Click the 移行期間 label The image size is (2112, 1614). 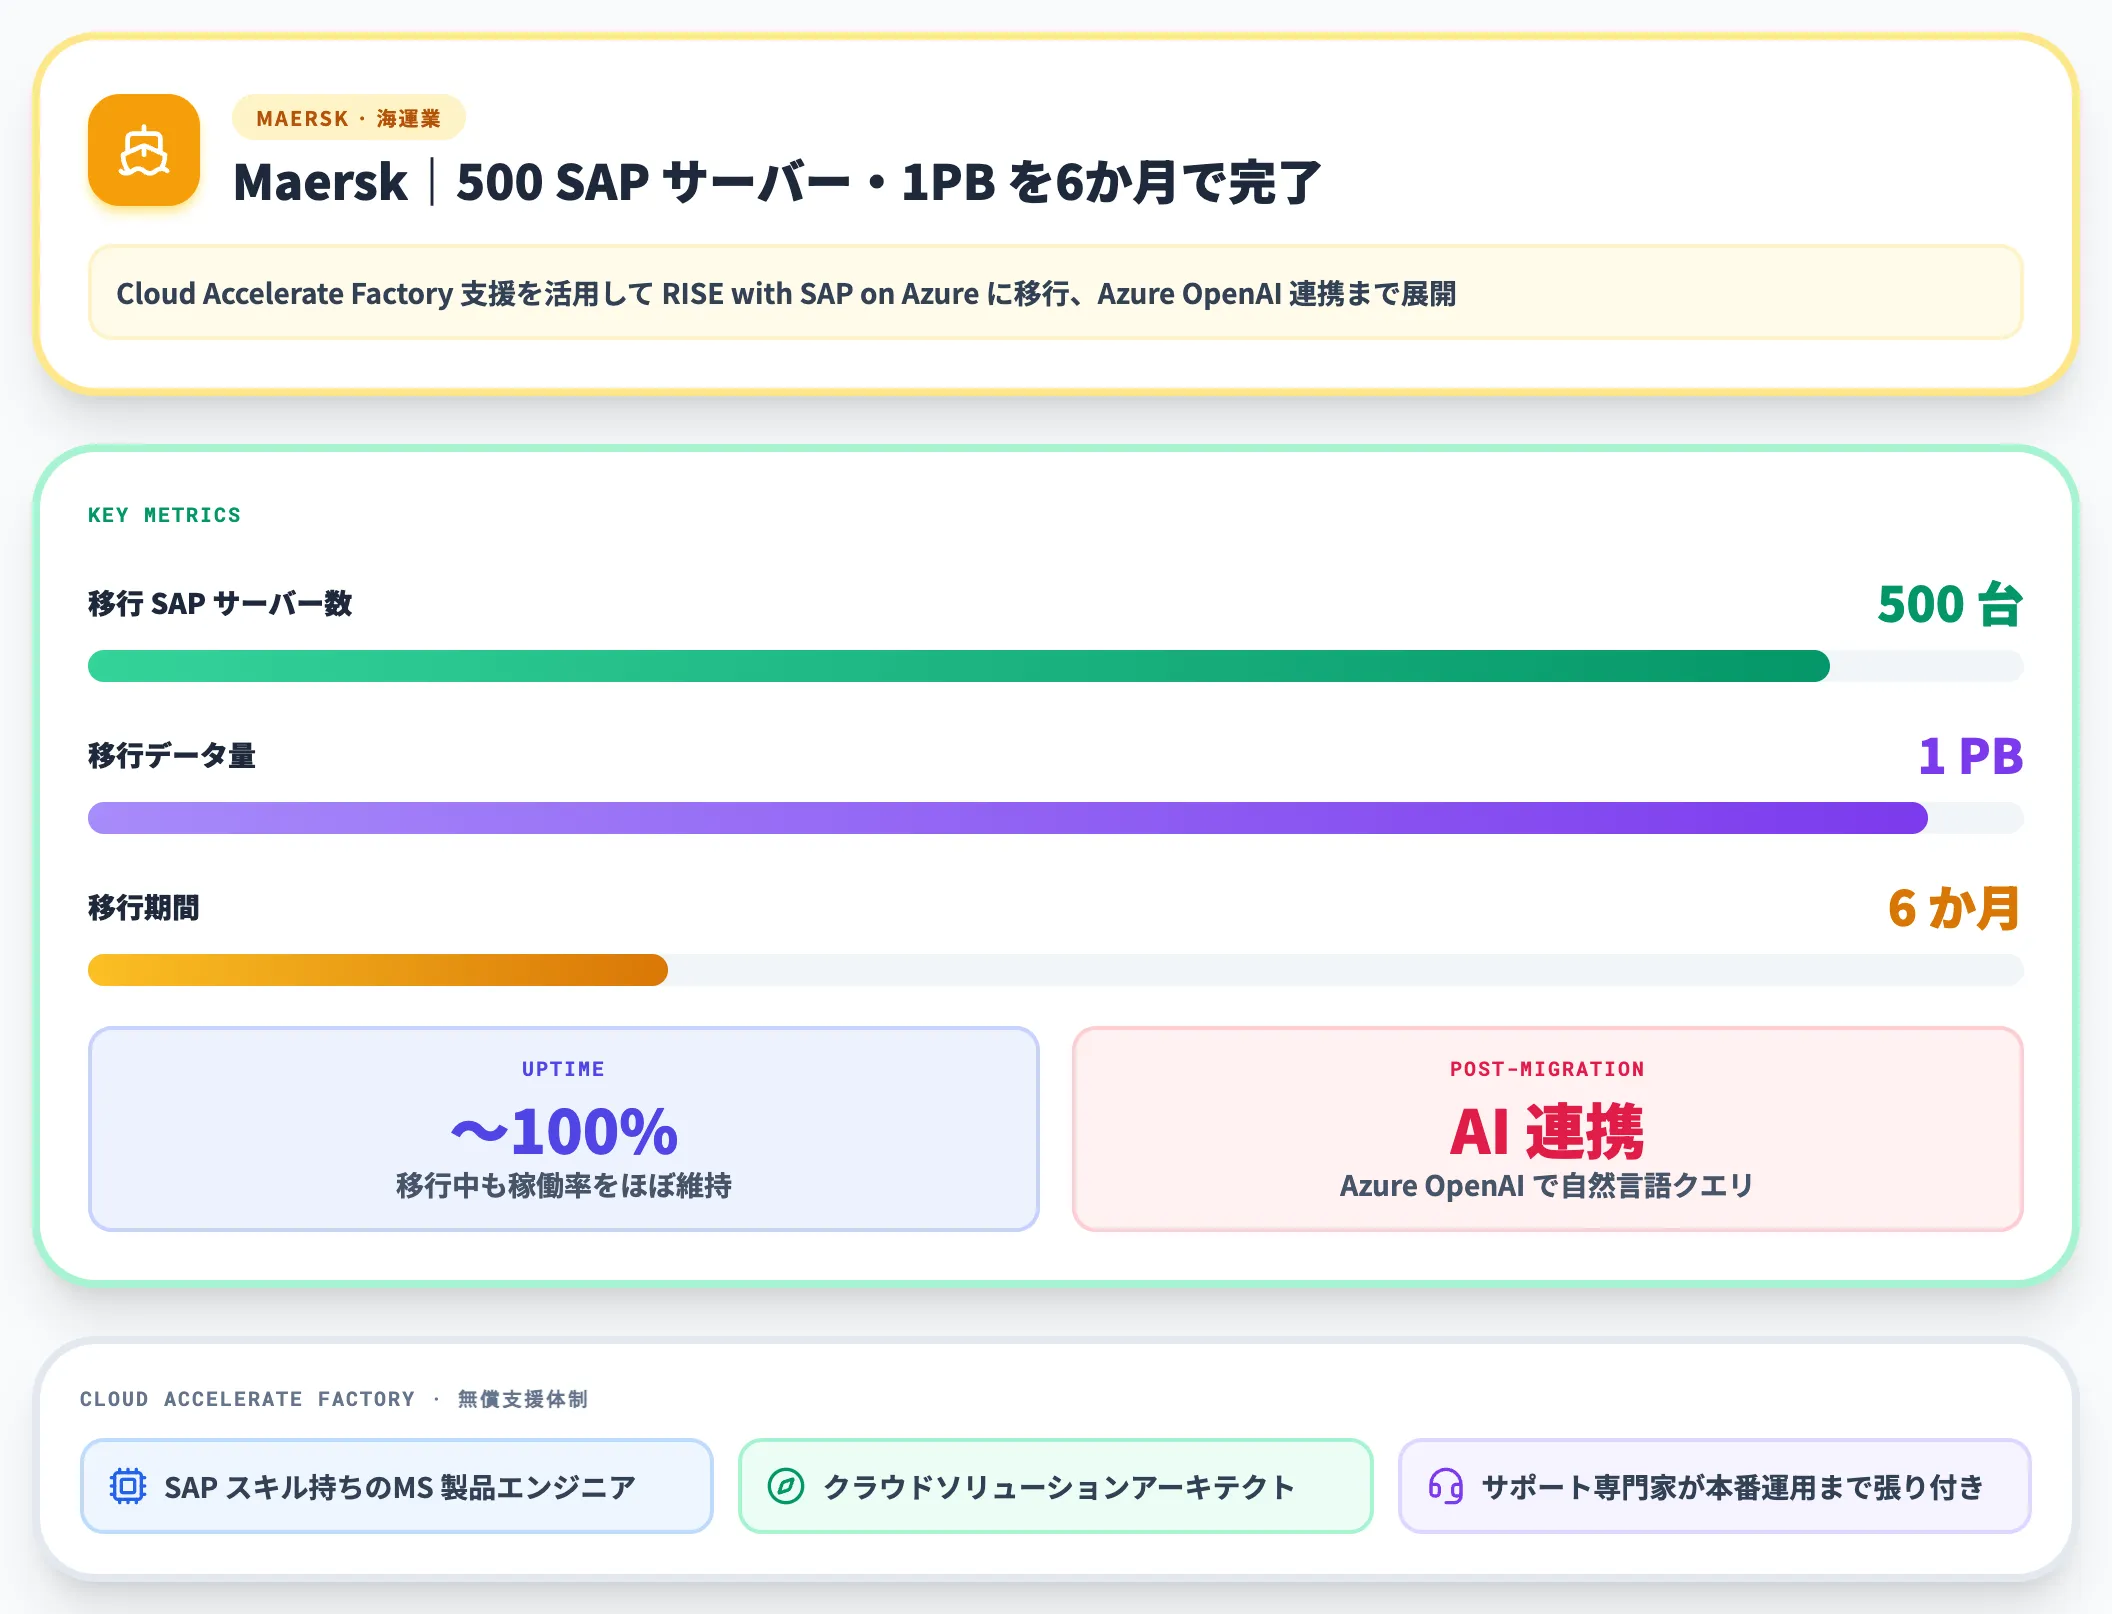(144, 908)
